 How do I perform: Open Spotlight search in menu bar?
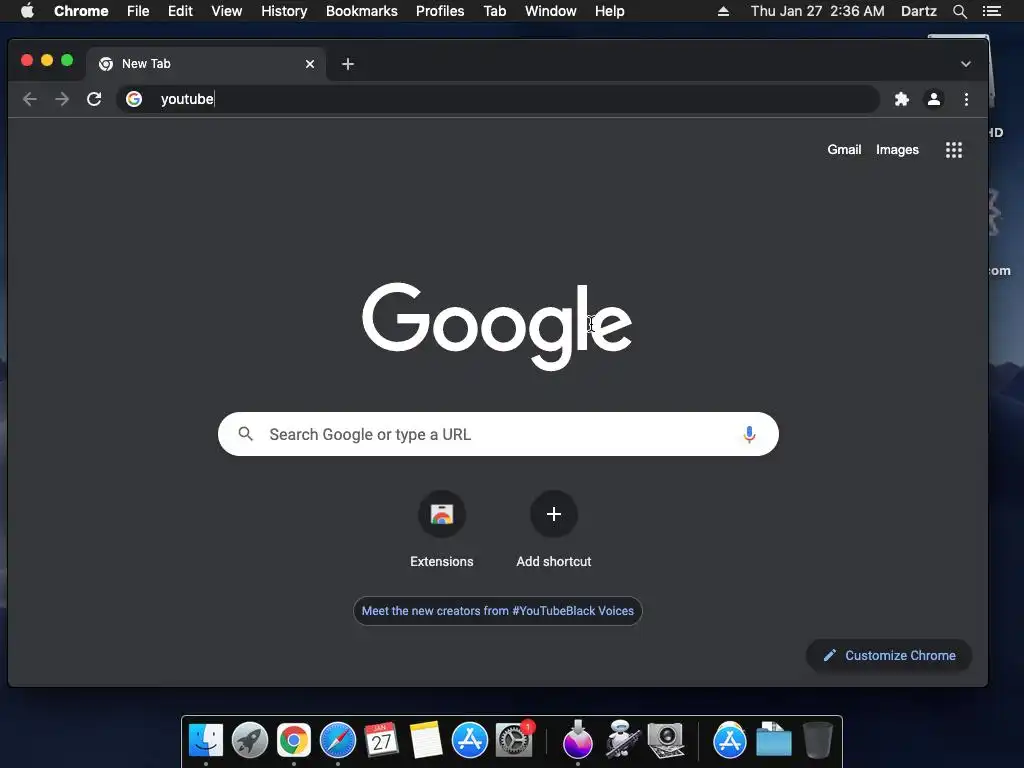click(959, 11)
